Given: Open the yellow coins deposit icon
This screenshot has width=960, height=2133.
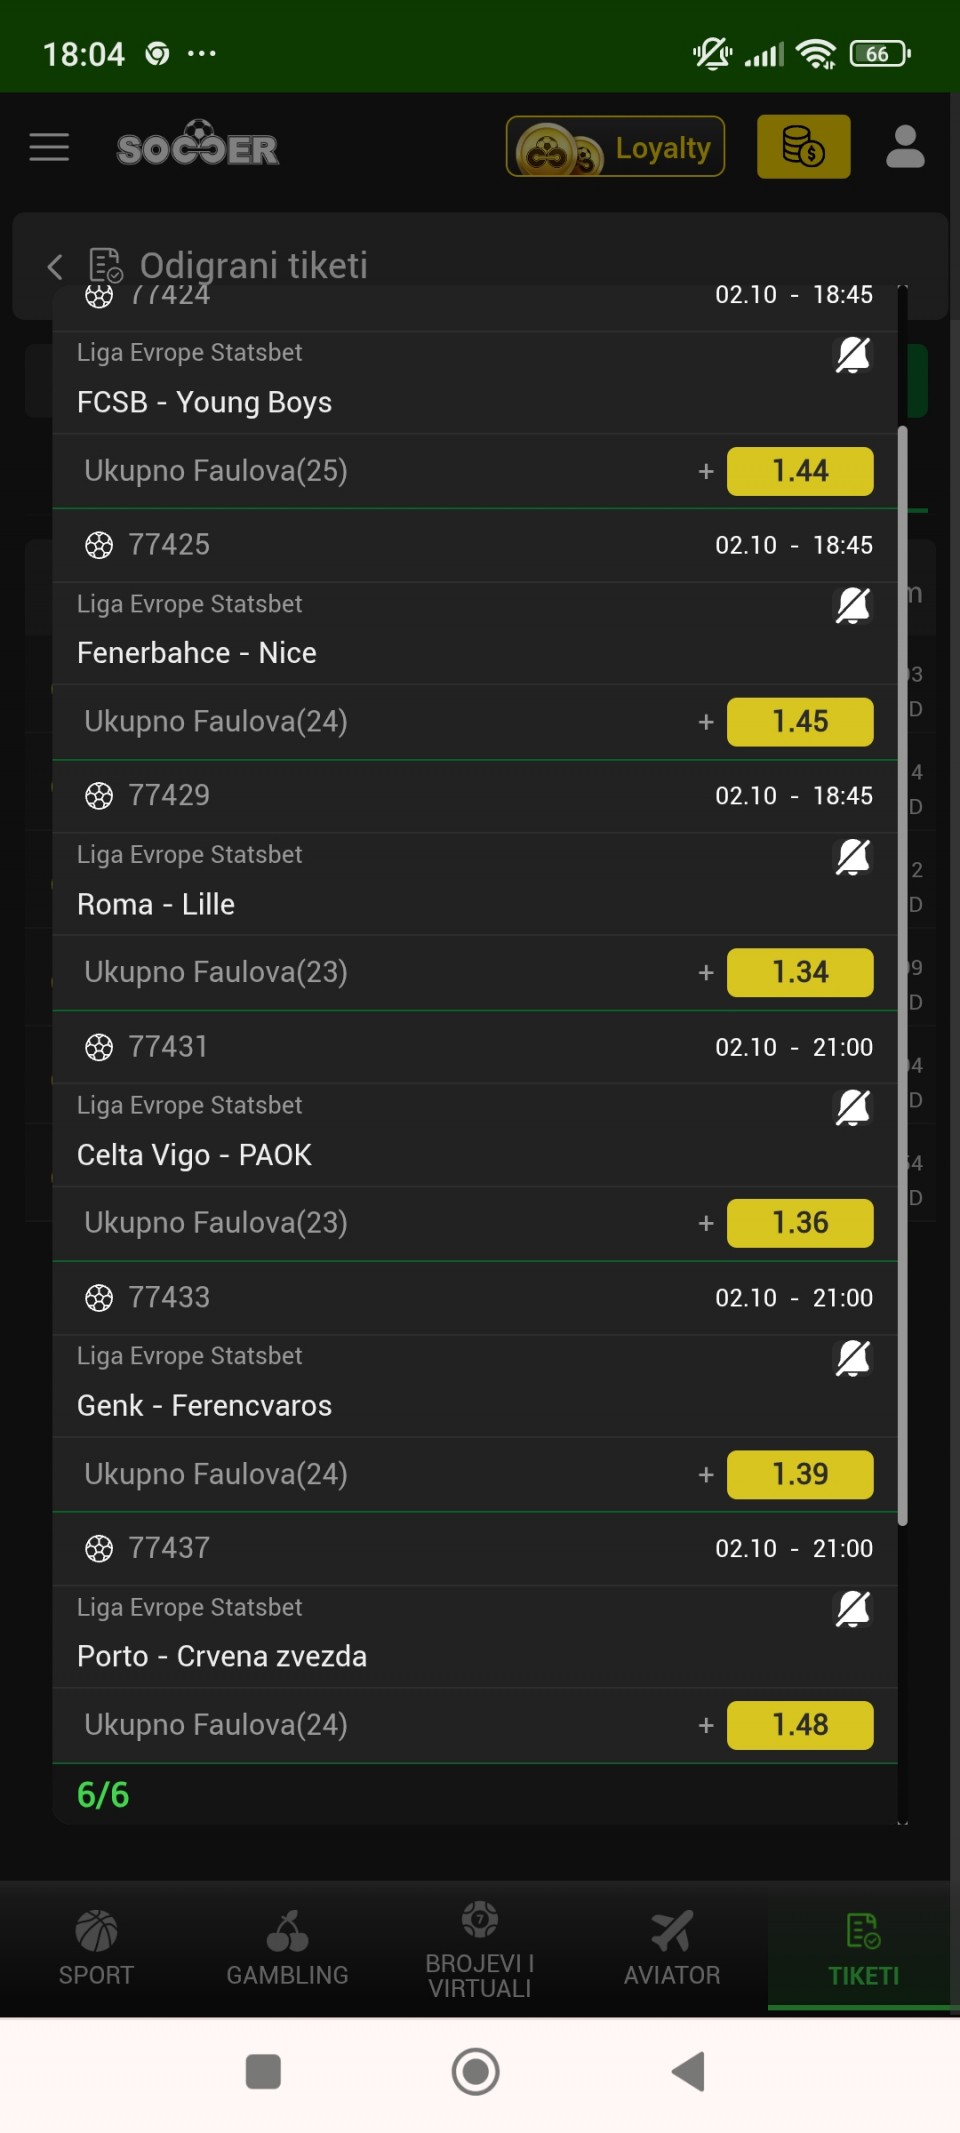Looking at the screenshot, I should click(803, 147).
